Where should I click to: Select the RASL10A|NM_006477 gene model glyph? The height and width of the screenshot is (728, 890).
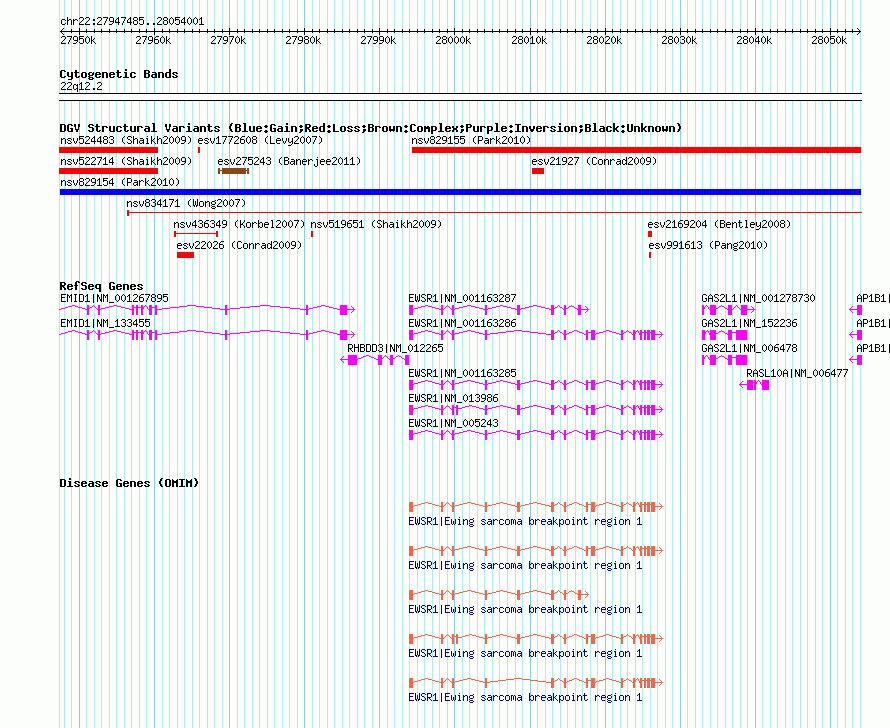[754, 385]
